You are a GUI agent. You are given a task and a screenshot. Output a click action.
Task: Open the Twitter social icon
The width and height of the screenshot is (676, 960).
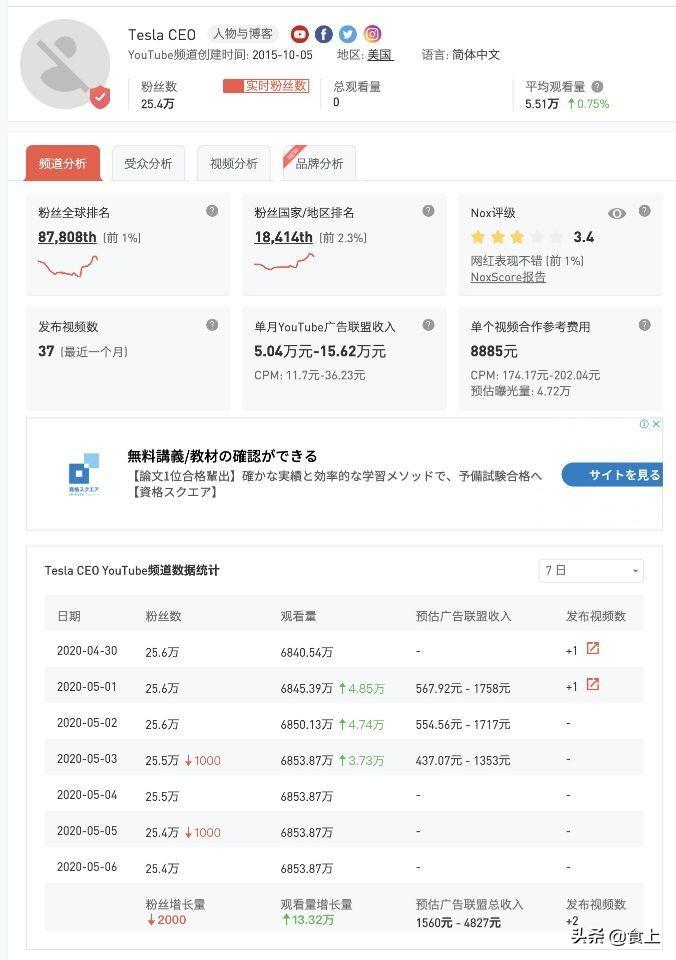click(x=348, y=34)
